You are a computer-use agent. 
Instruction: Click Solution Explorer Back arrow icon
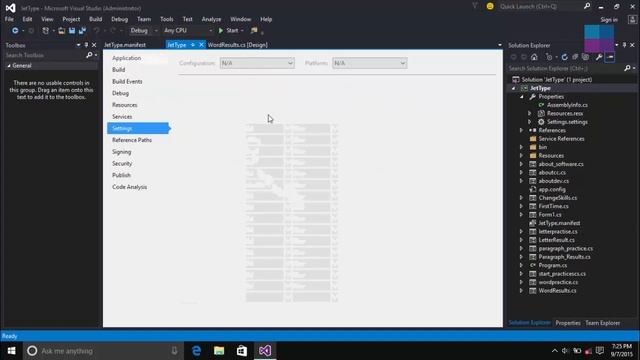click(514, 57)
